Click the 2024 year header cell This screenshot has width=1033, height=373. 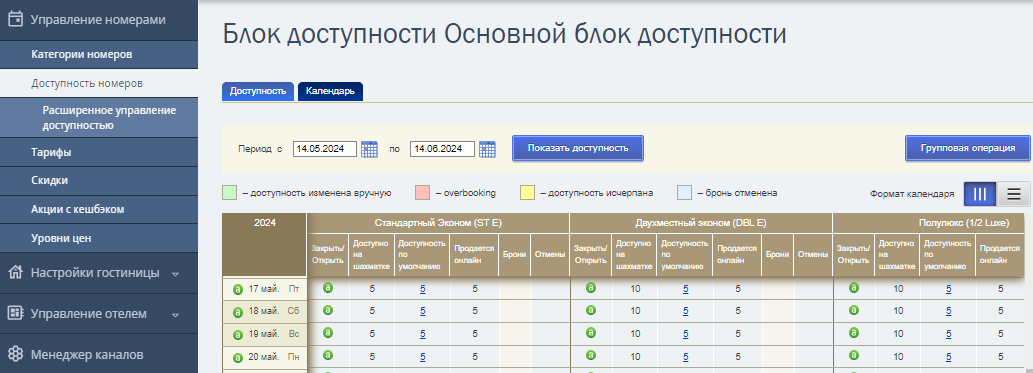coord(265,244)
